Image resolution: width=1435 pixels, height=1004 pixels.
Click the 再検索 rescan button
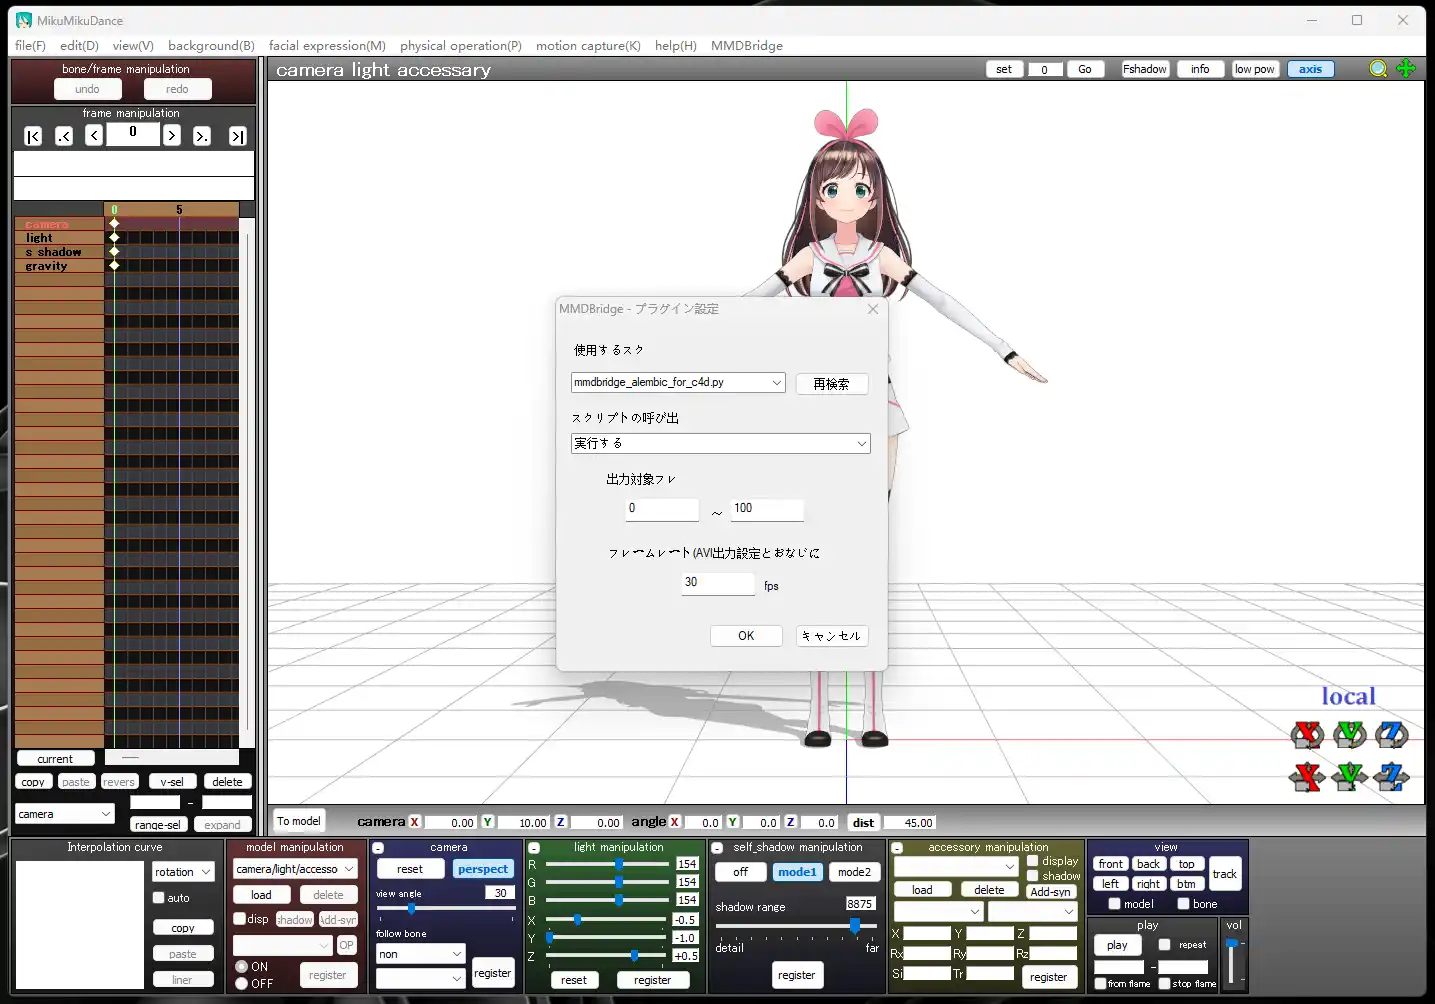click(x=832, y=384)
